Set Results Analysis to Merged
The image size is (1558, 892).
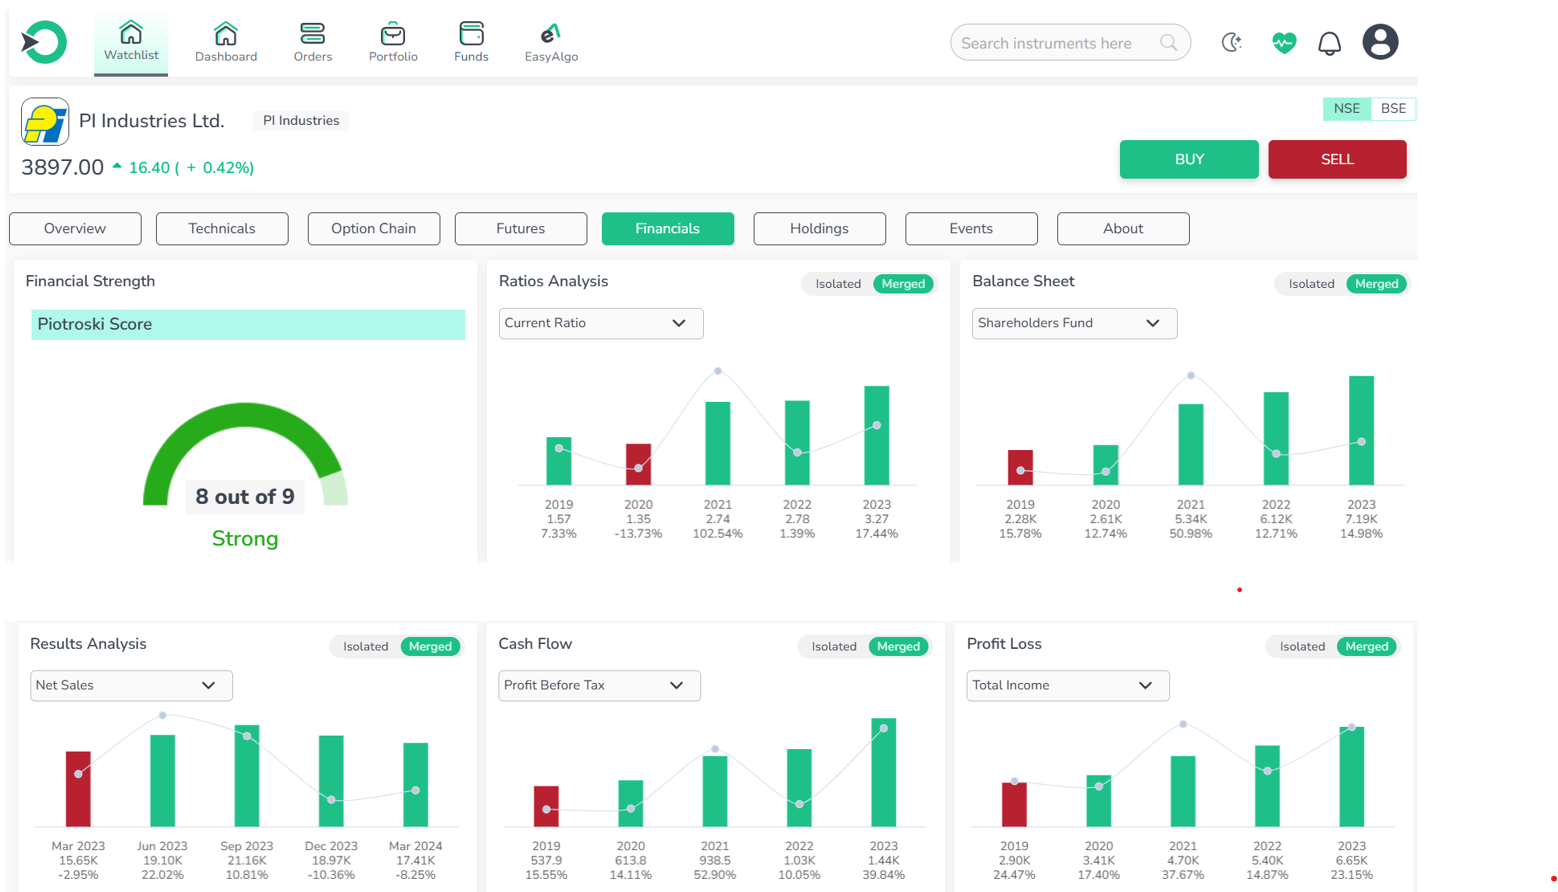pyautogui.click(x=430, y=647)
